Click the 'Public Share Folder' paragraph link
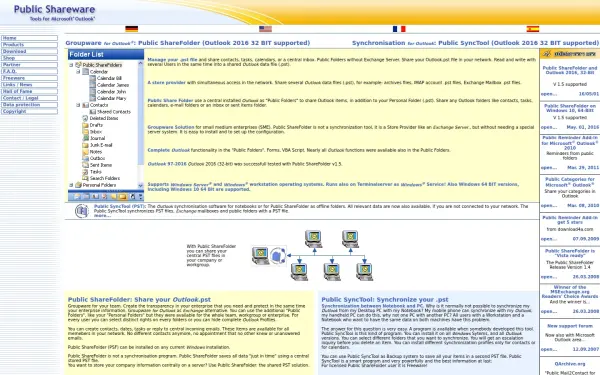Screen dimensions: 600x375 (x=170, y=101)
